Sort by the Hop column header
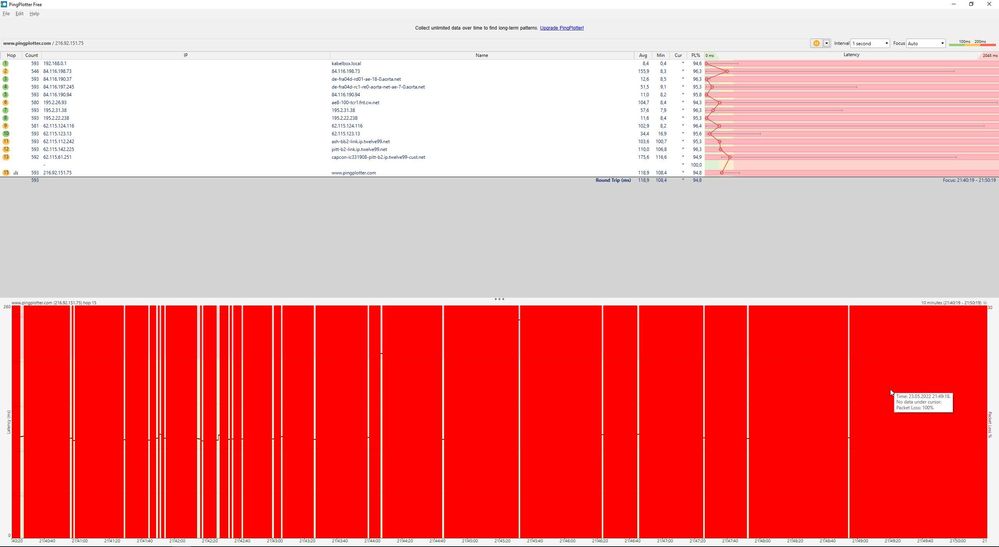Screen dimensions: 999x547 point(11,55)
